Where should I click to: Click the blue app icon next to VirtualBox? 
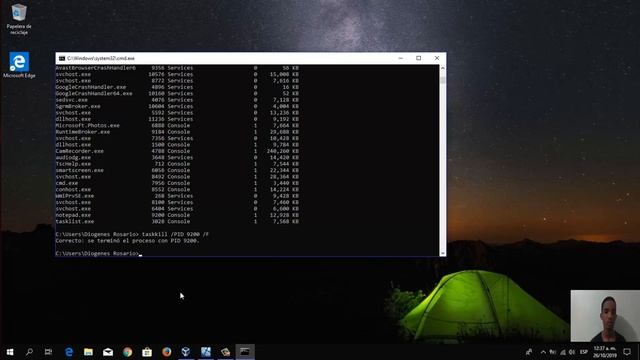pyautogui.click(x=206, y=352)
